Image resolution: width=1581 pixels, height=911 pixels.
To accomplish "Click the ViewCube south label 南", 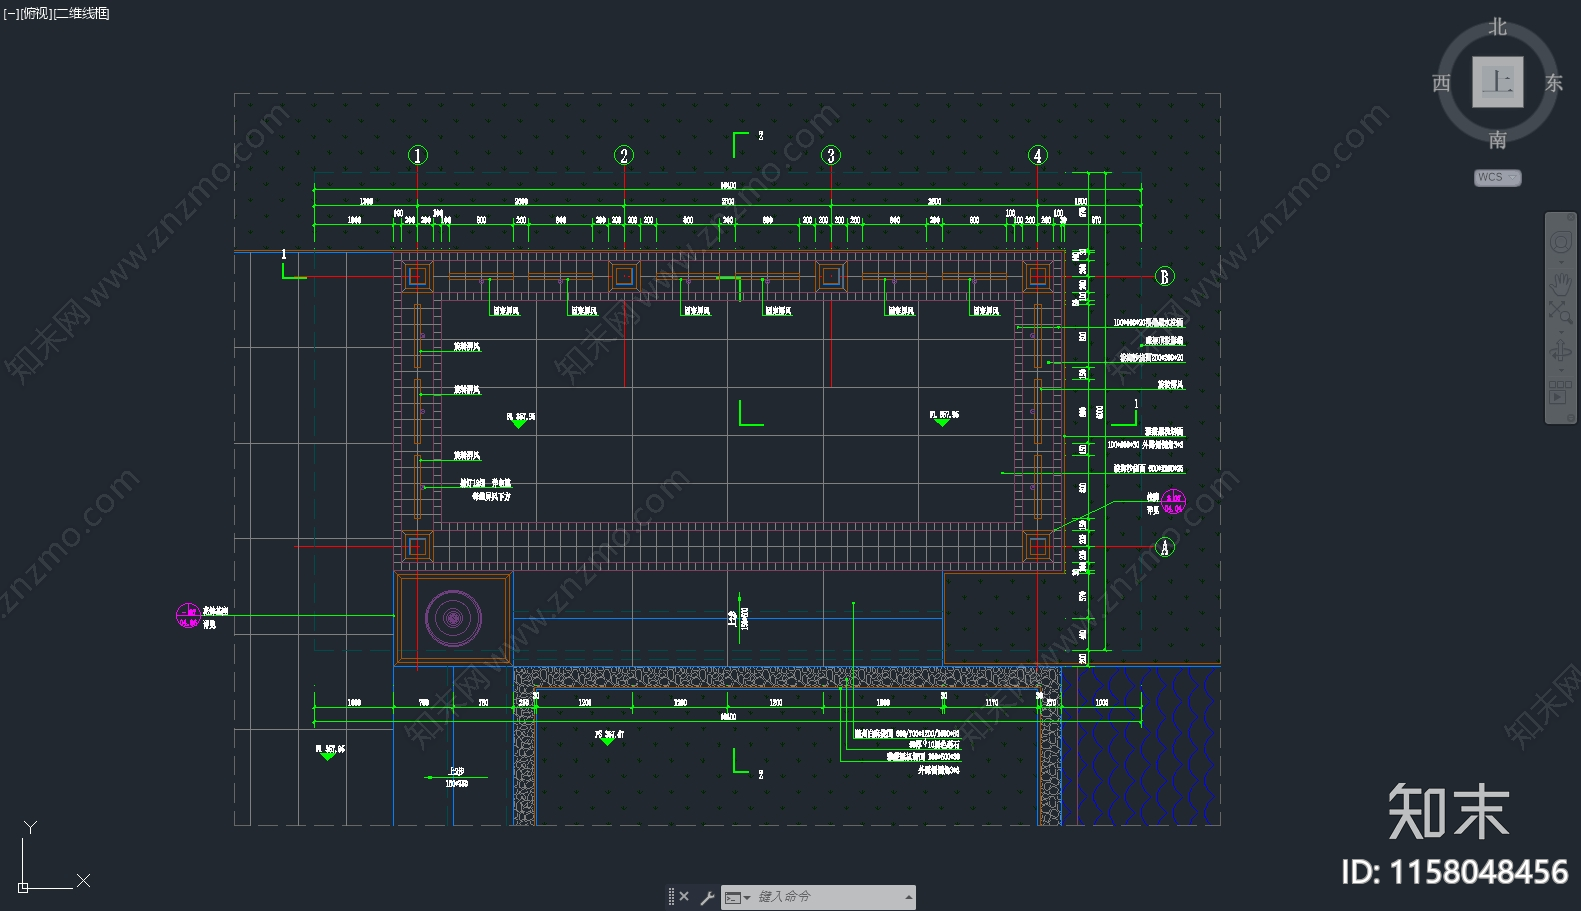I will tap(1497, 140).
